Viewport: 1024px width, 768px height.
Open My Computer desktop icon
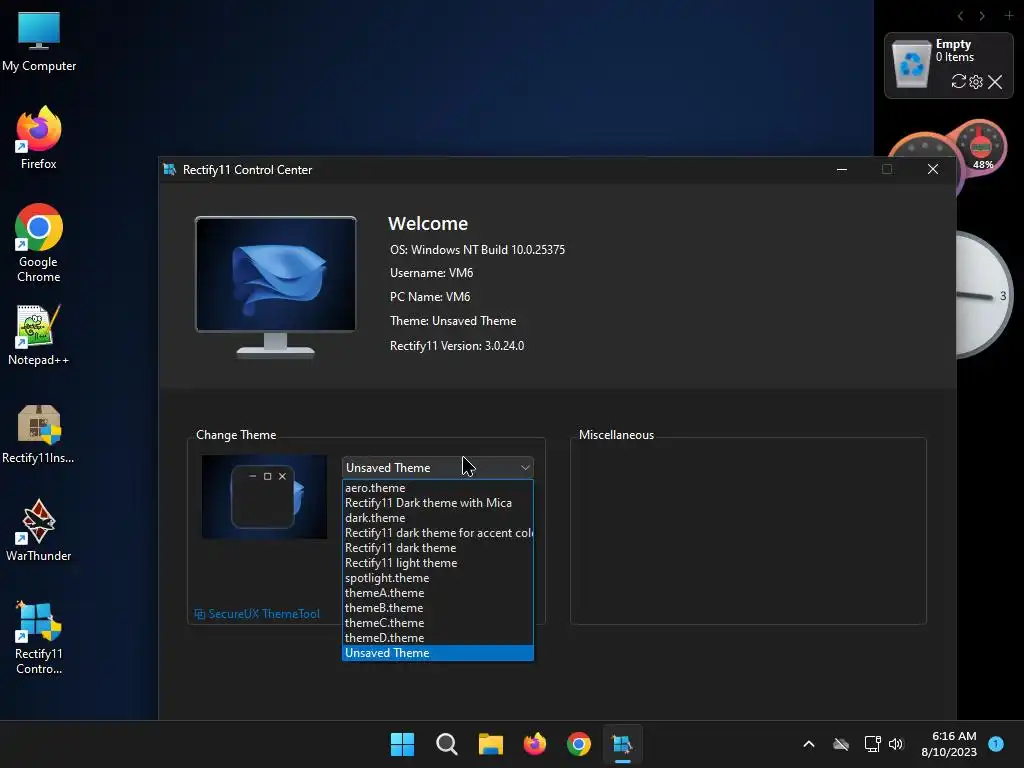39,41
